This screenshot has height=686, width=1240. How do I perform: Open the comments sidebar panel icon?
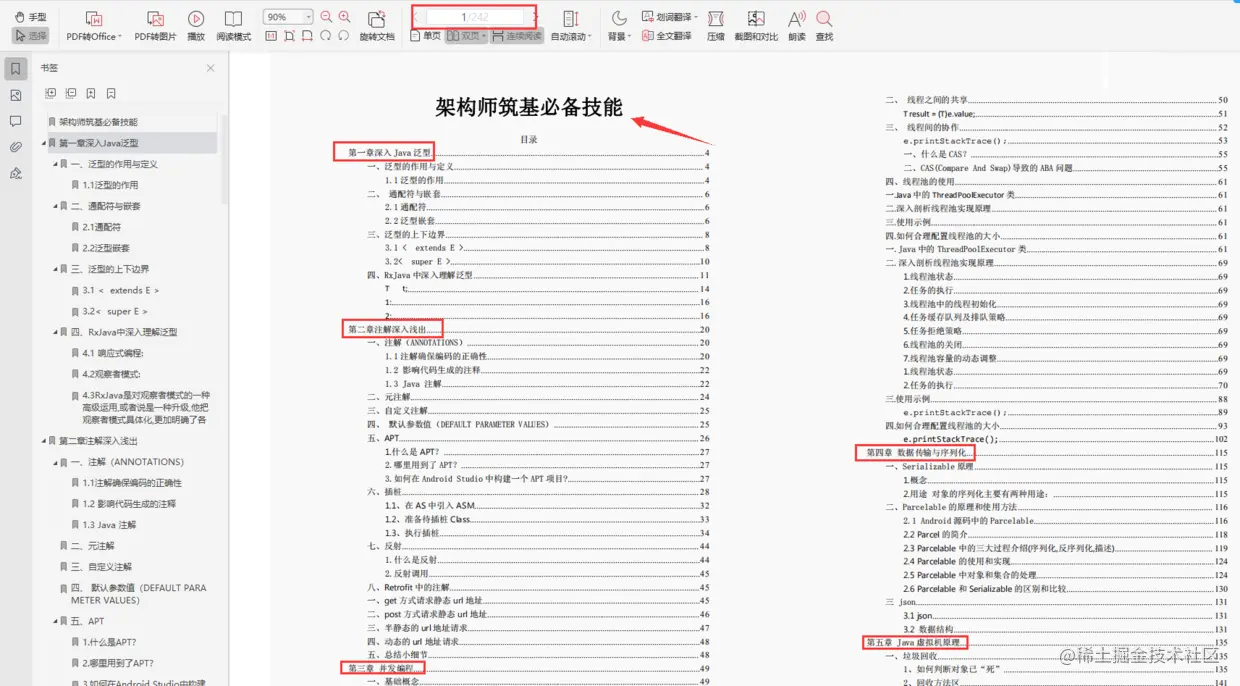pos(16,121)
